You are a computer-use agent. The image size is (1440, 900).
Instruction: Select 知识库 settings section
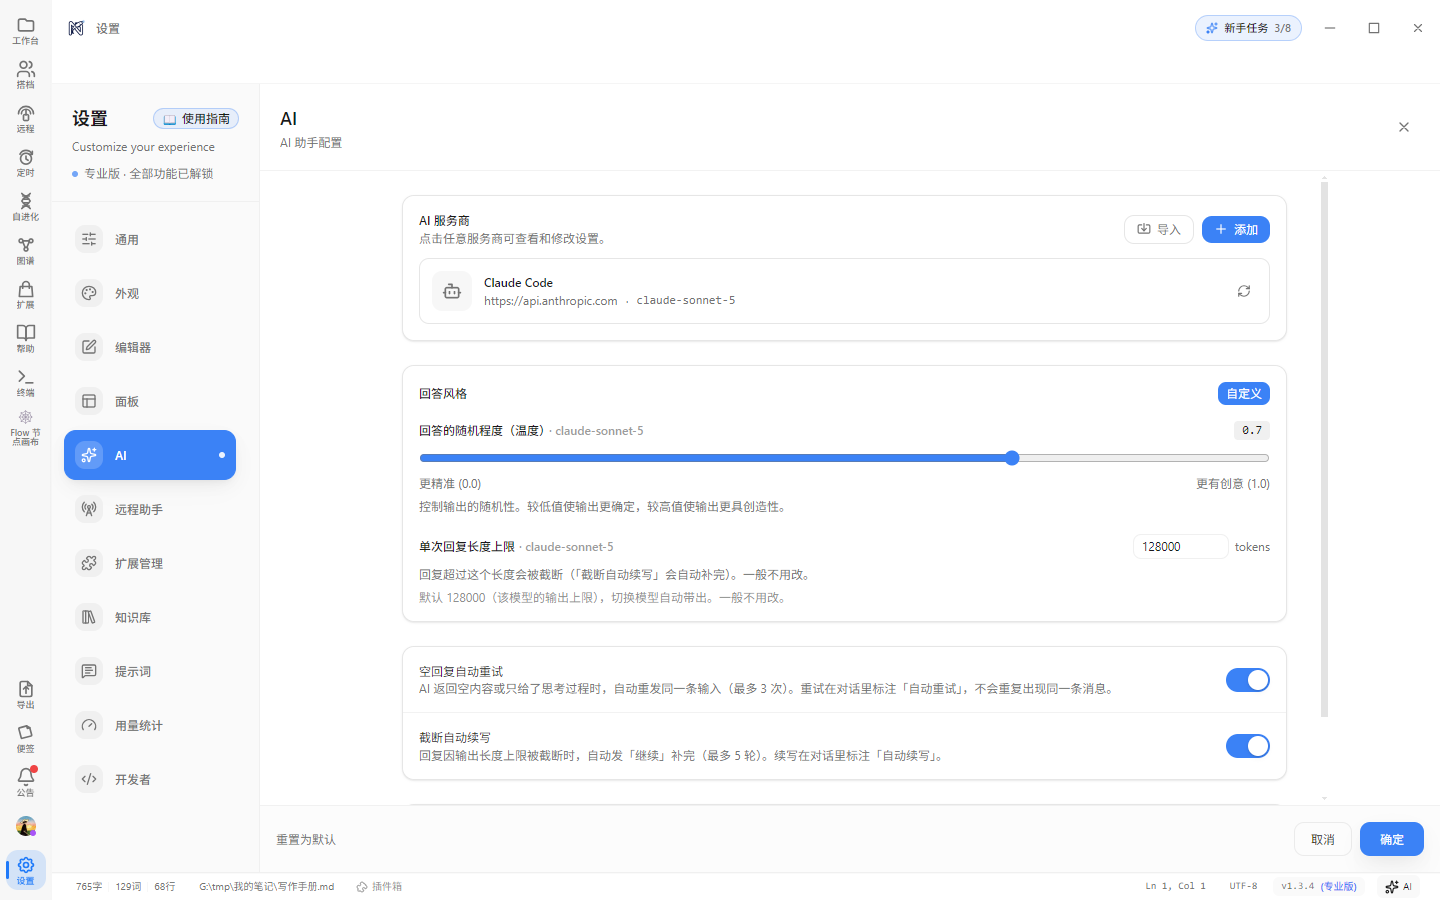(150, 617)
